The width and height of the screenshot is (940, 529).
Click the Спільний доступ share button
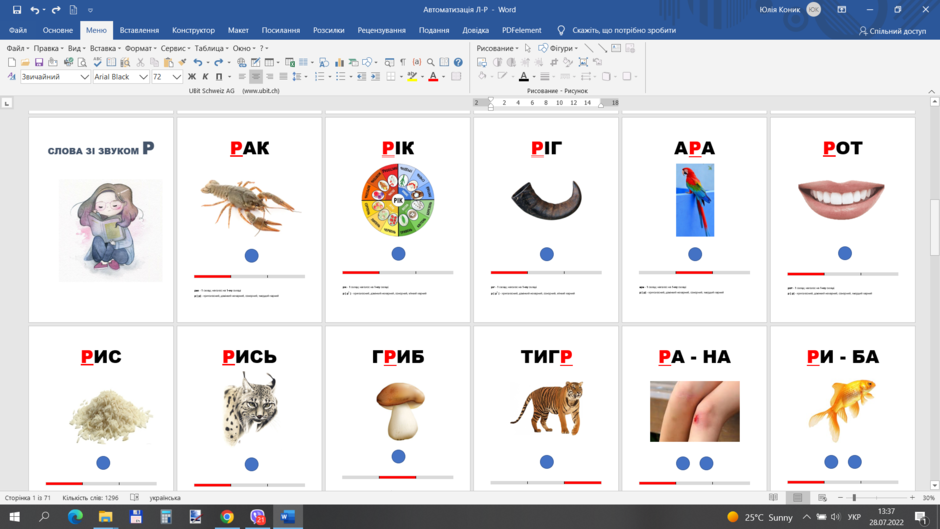[892, 31]
